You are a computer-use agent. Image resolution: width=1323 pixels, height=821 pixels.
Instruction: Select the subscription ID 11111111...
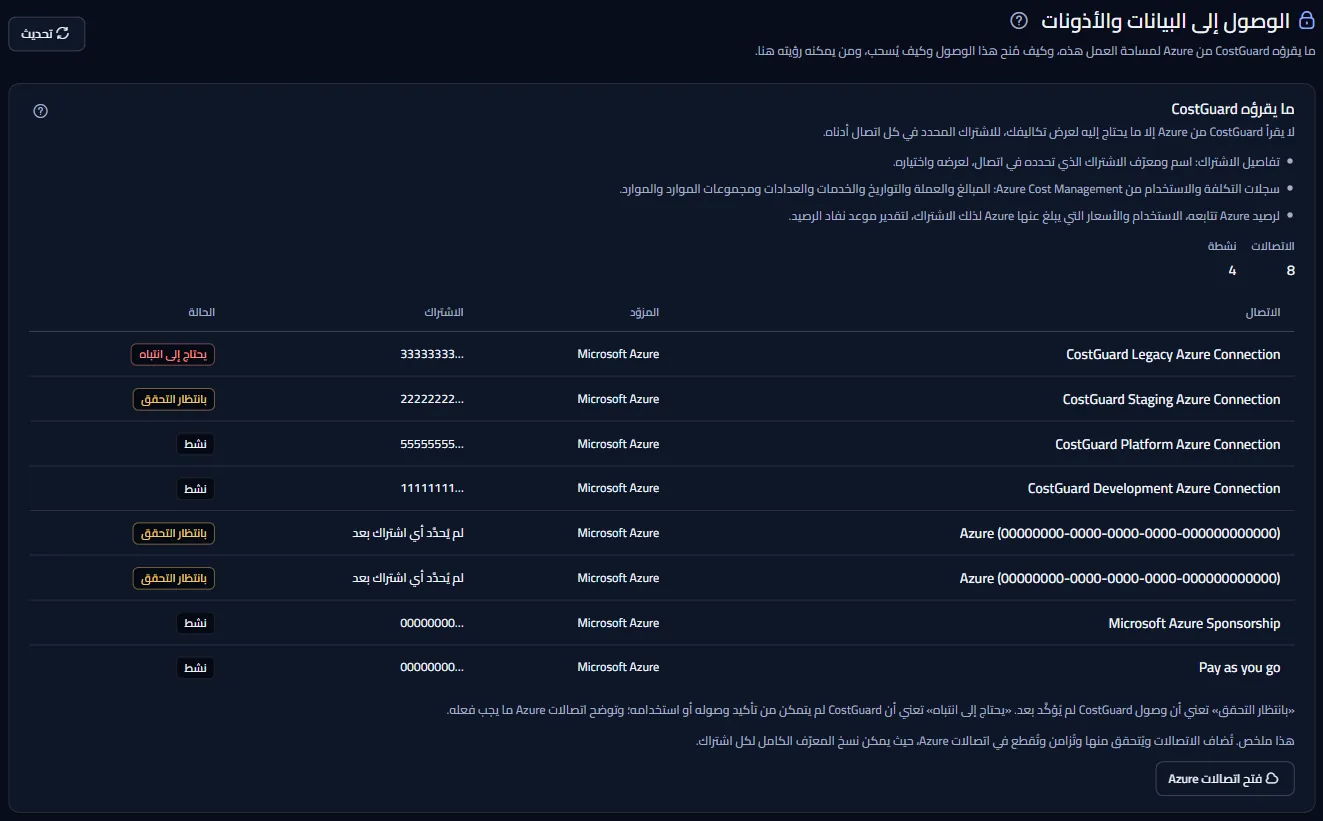432,488
